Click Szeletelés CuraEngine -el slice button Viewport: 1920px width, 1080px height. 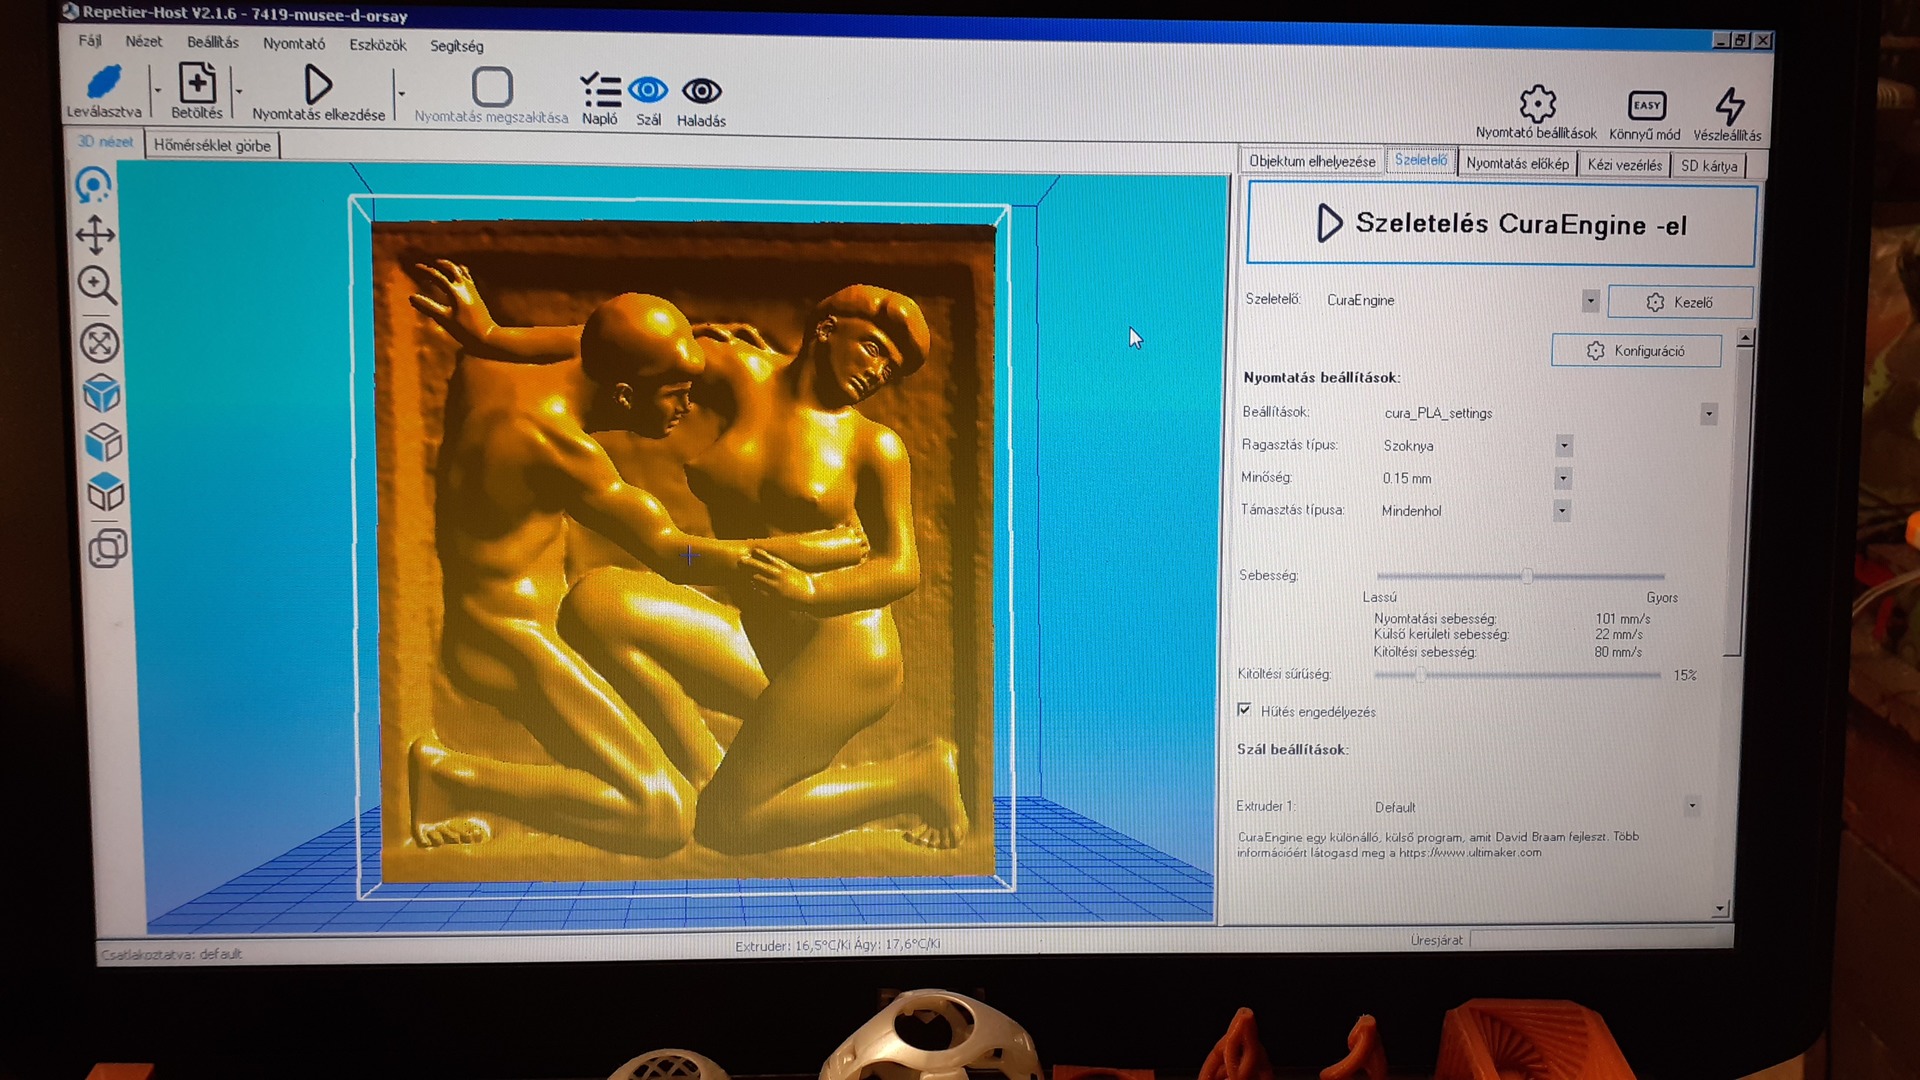[x=1501, y=224]
